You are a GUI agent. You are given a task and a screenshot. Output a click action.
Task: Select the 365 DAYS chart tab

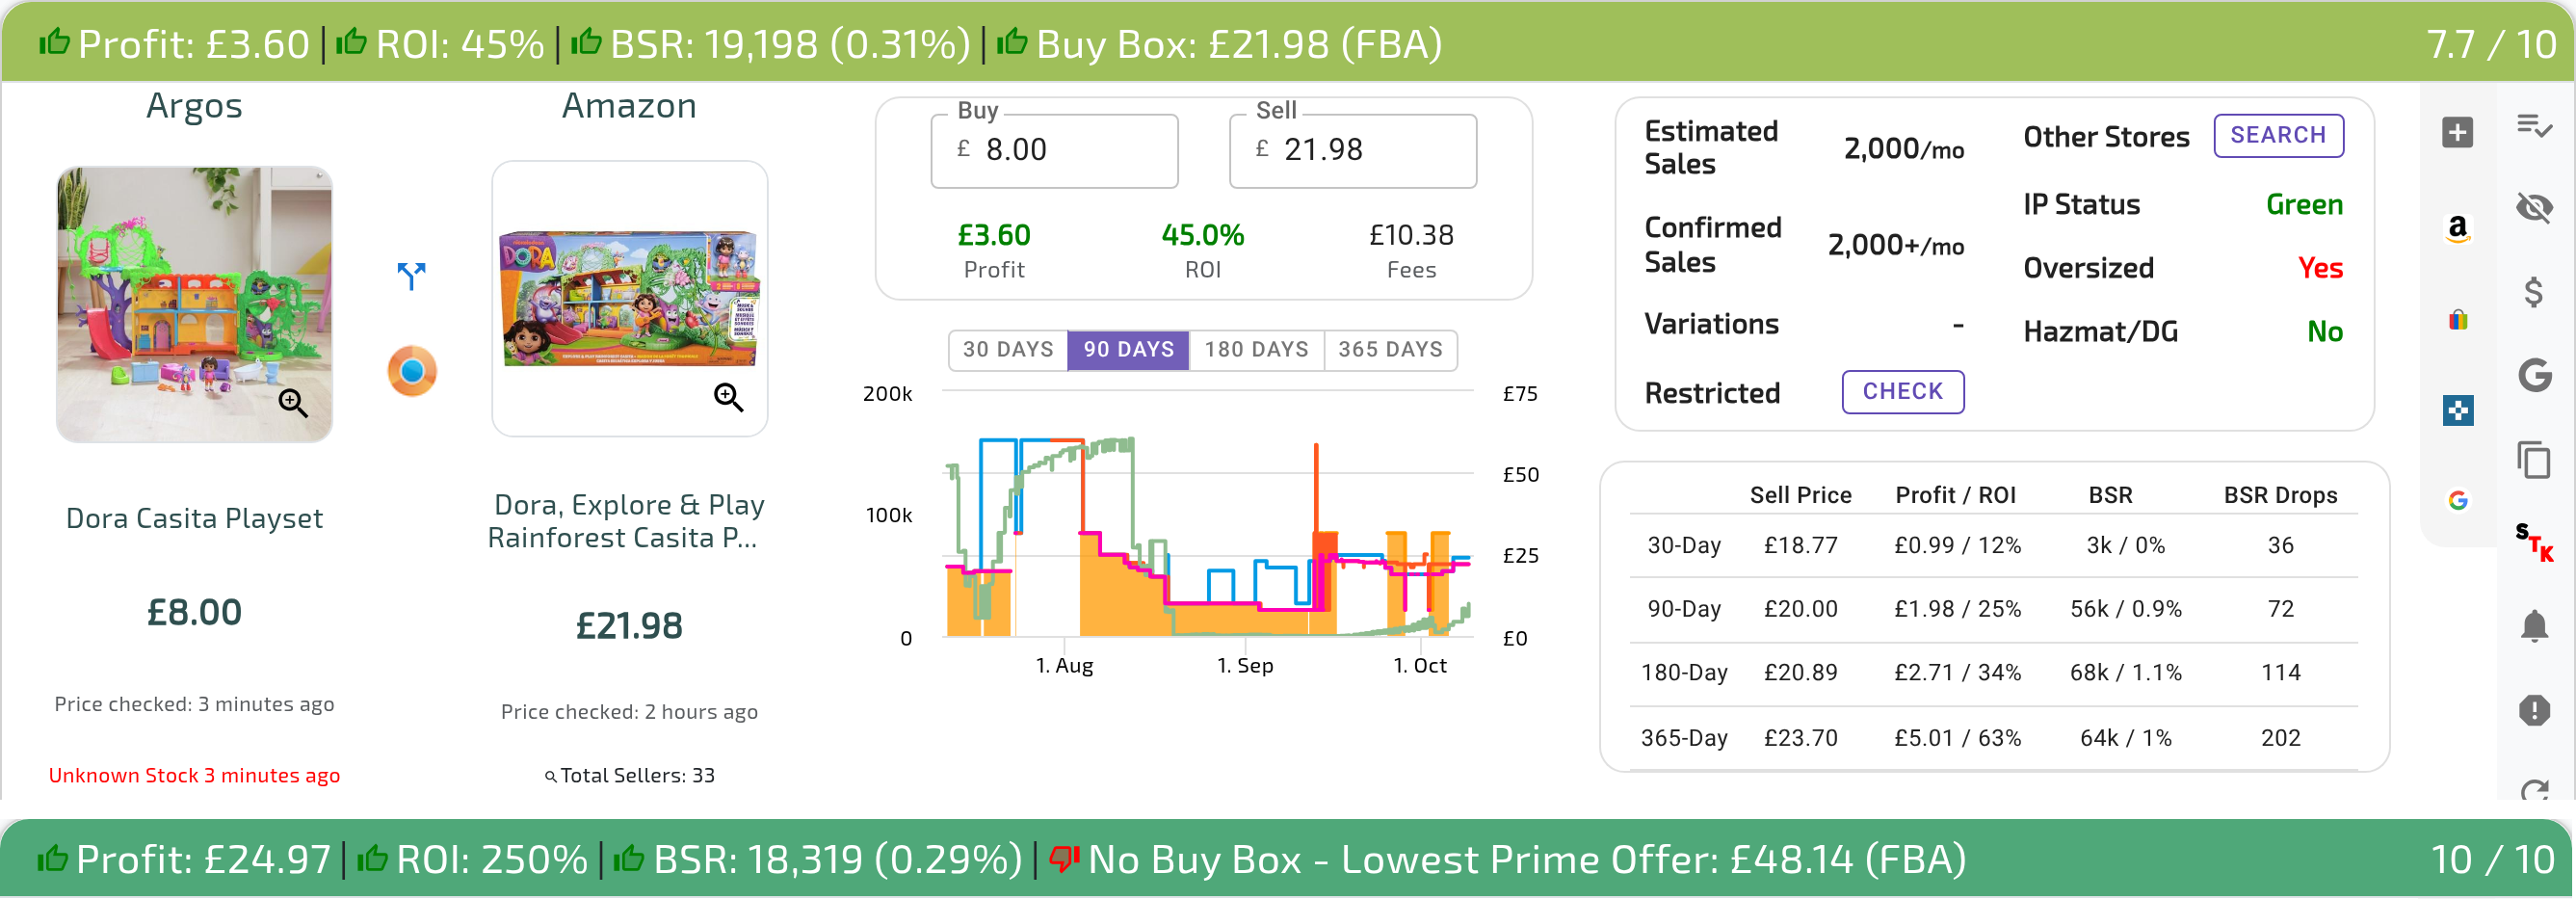tap(1390, 350)
